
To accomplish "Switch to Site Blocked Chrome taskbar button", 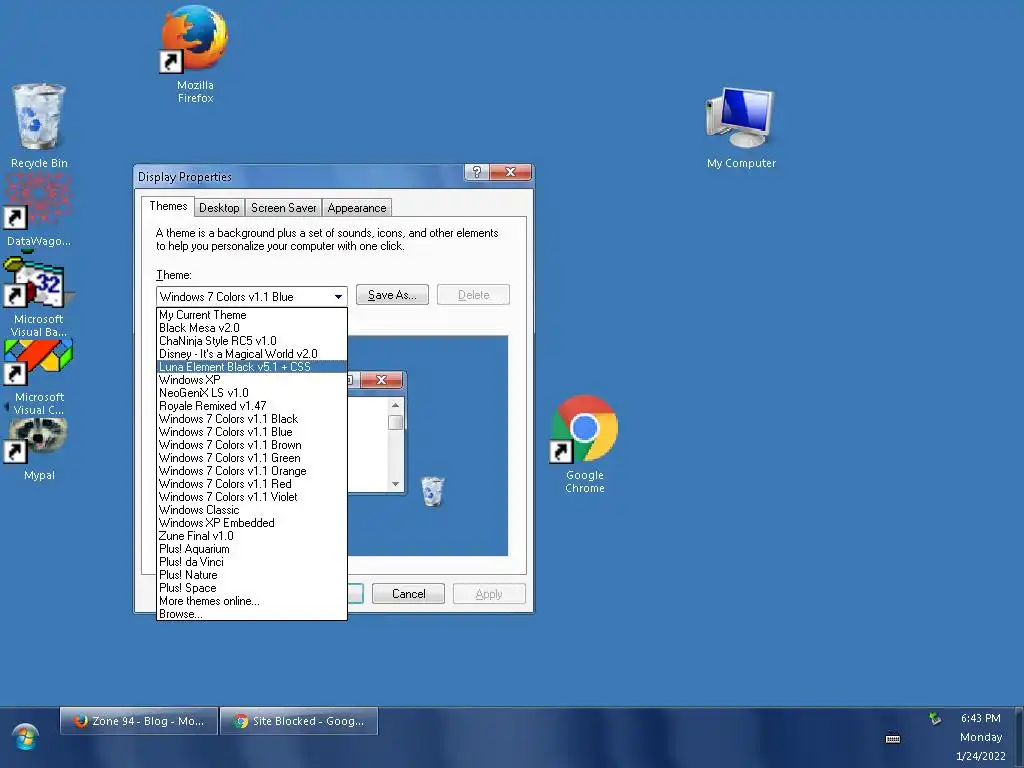I will tap(299, 721).
